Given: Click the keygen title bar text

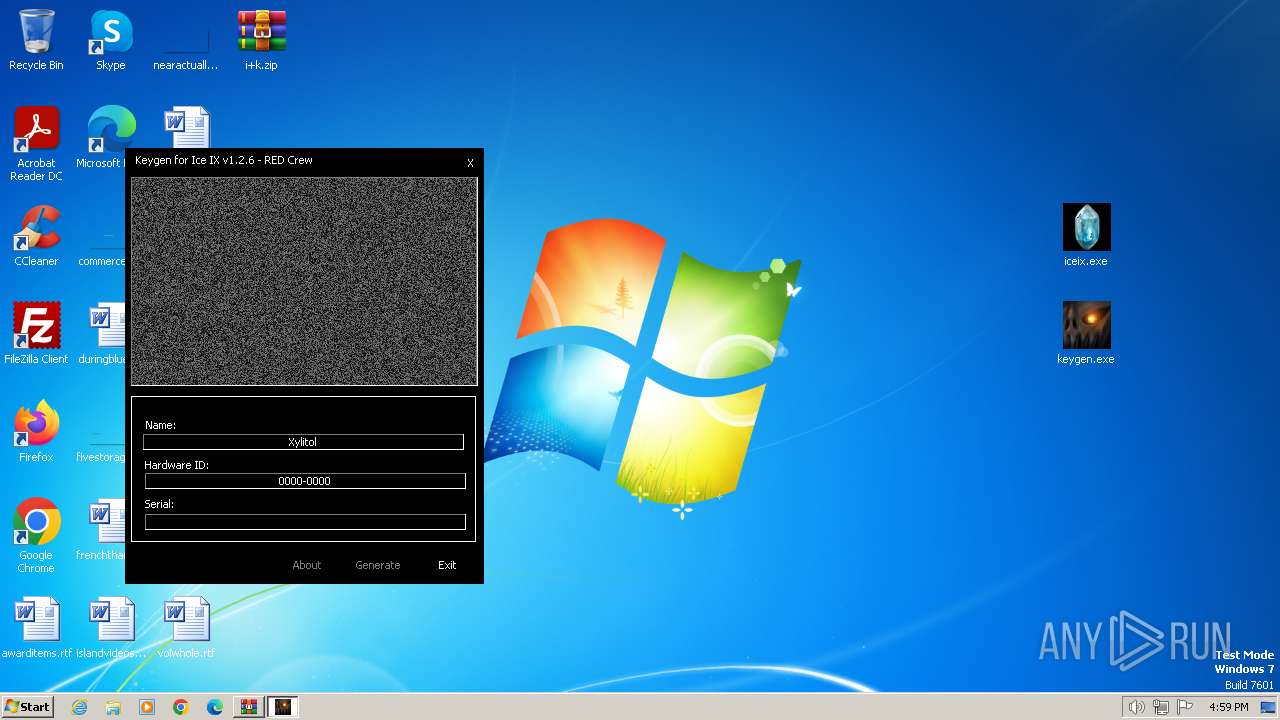Looking at the screenshot, I should [x=224, y=160].
